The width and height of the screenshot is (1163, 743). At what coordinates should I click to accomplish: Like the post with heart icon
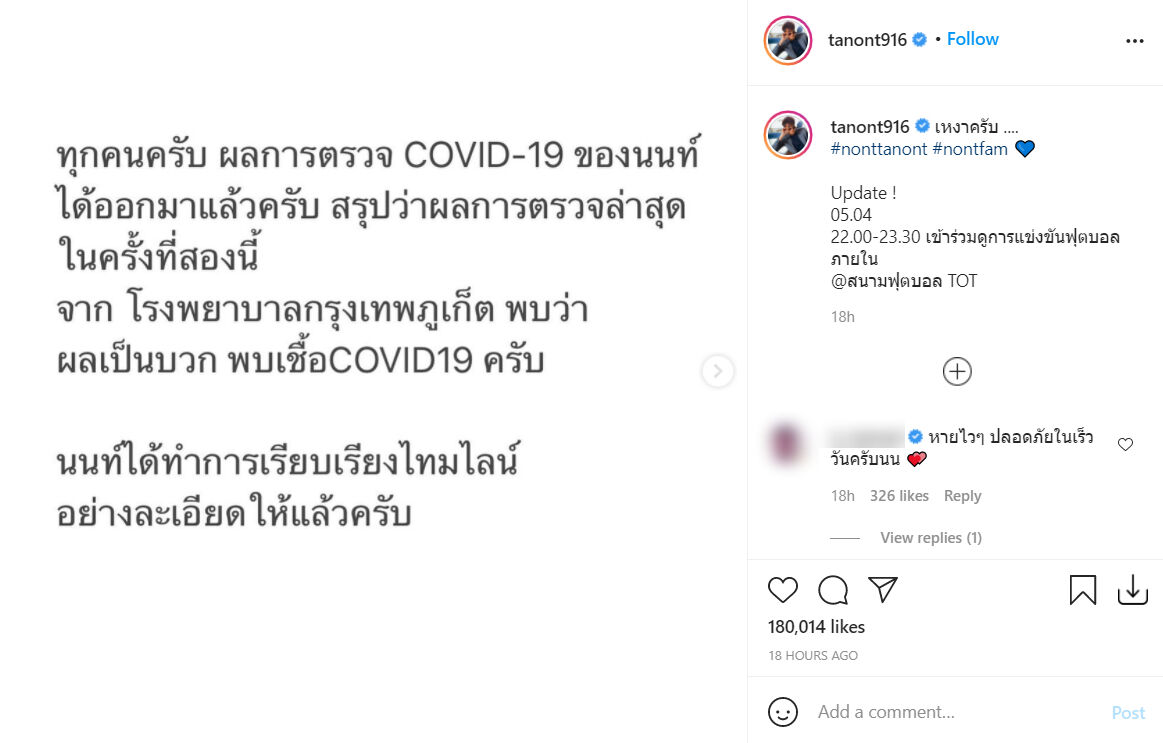(783, 590)
